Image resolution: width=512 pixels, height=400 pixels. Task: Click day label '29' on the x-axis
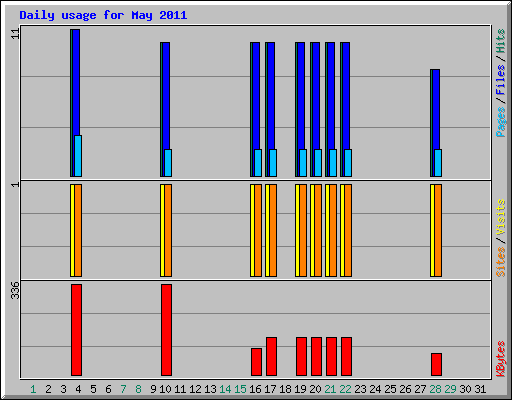tap(450, 389)
